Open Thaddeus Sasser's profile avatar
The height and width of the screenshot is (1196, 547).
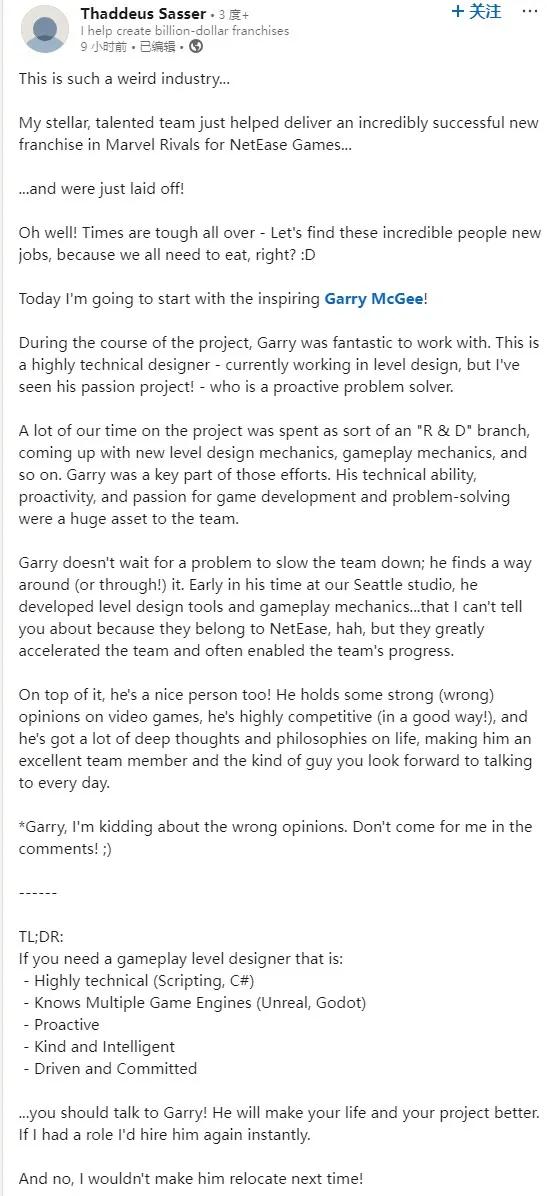tap(45, 29)
